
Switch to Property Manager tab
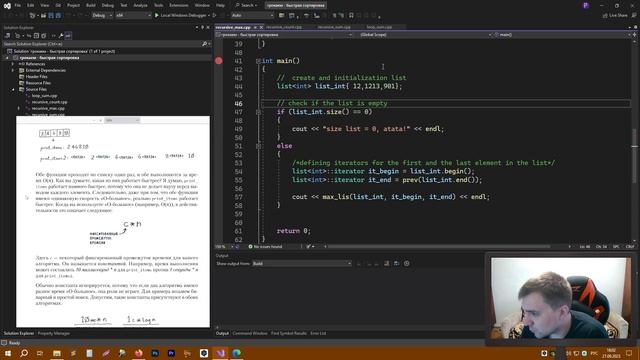(53, 333)
